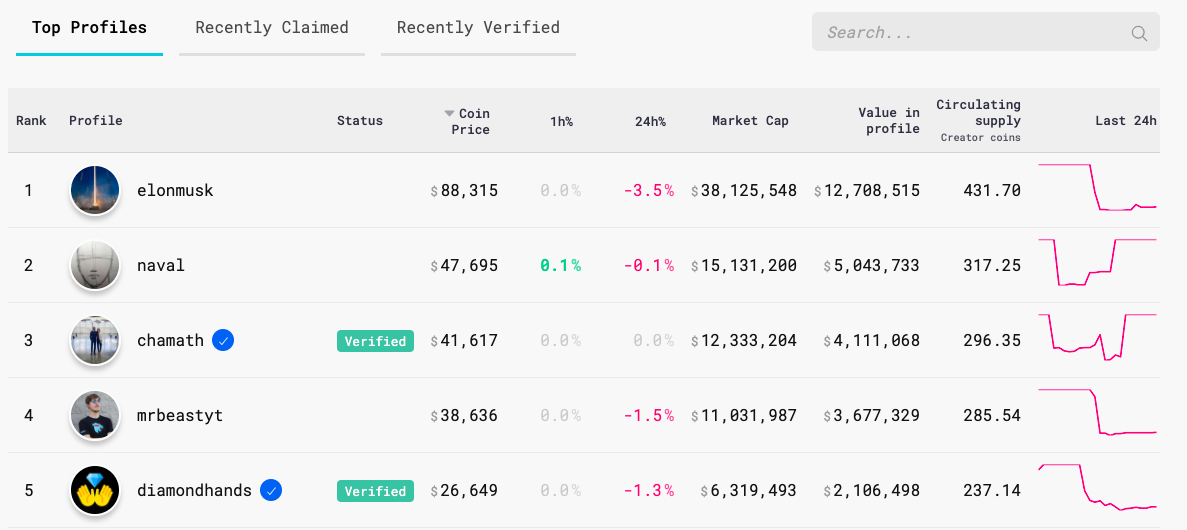Switch to the Top Profiles tab
This screenshot has width=1187, height=530.
pyautogui.click(x=89, y=28)
